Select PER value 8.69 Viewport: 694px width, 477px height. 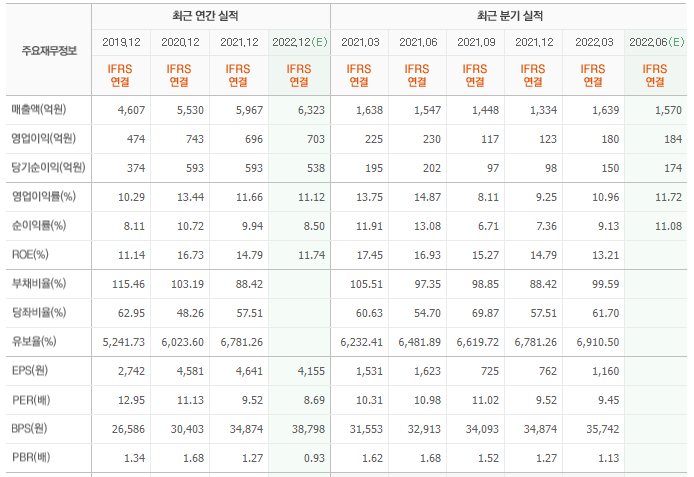pos(314,400)
